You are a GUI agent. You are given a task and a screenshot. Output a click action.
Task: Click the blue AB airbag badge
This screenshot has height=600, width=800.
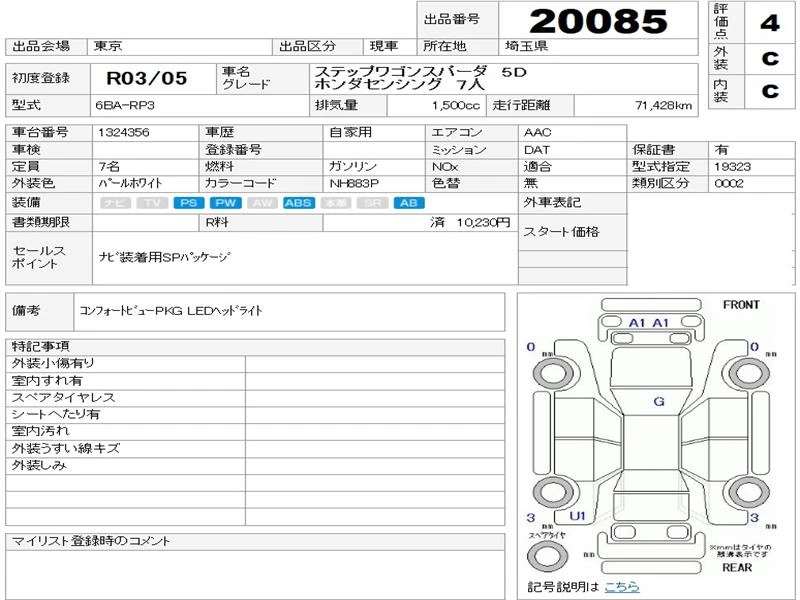click(x=408, y=203)
